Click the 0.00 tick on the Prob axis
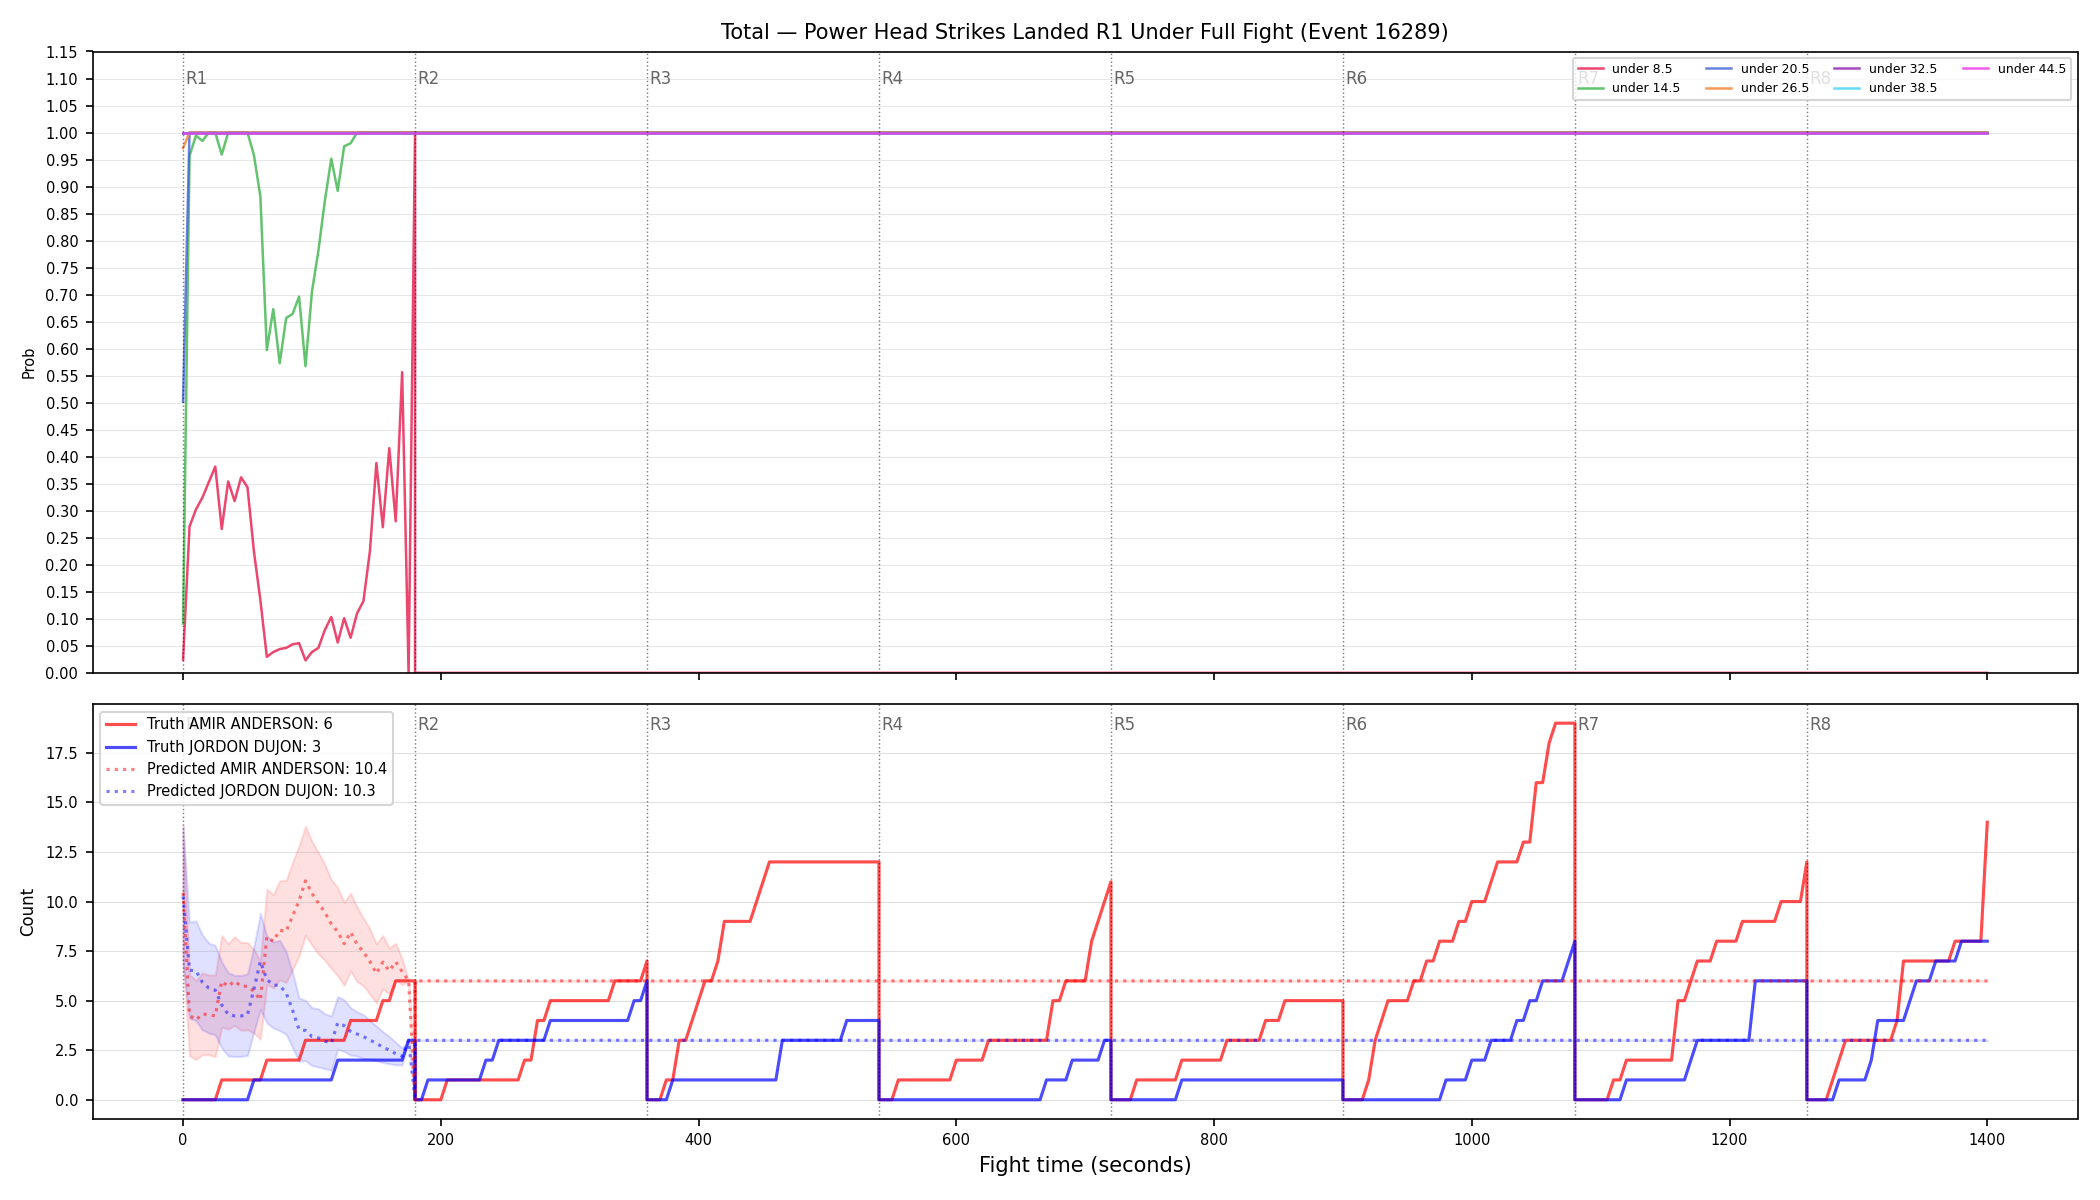2100x1200 pixels. 62,673
